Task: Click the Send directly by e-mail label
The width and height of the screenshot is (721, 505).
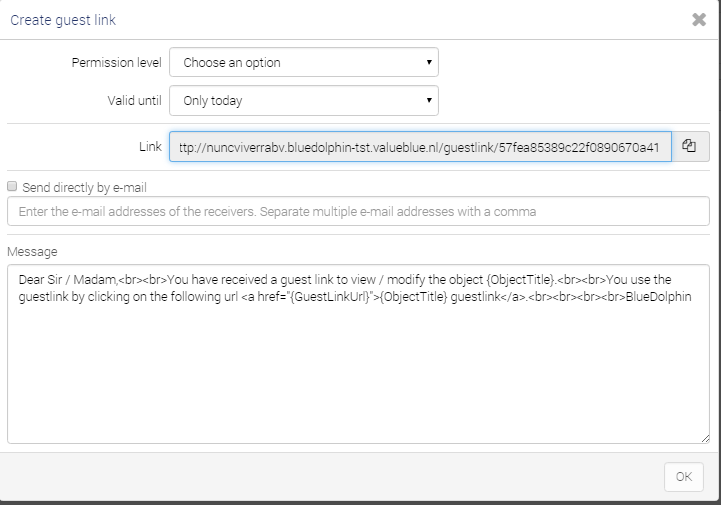Action: pos(85,188)
